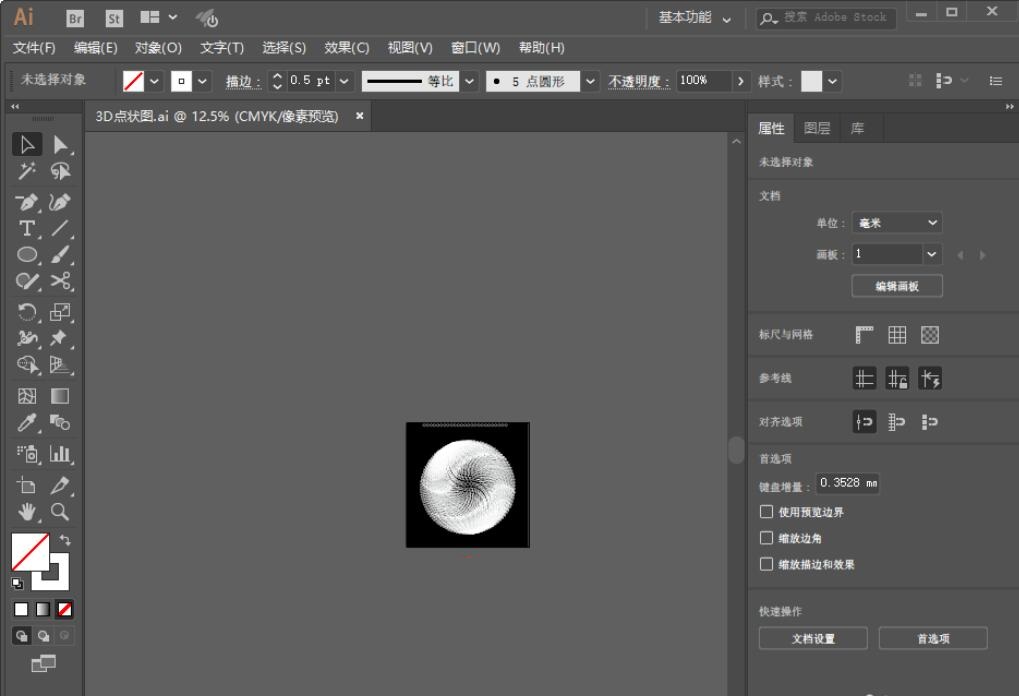1019x696 pixels.
Task: Enable 使用预览边界 checkbox
Action: [767, 512]
